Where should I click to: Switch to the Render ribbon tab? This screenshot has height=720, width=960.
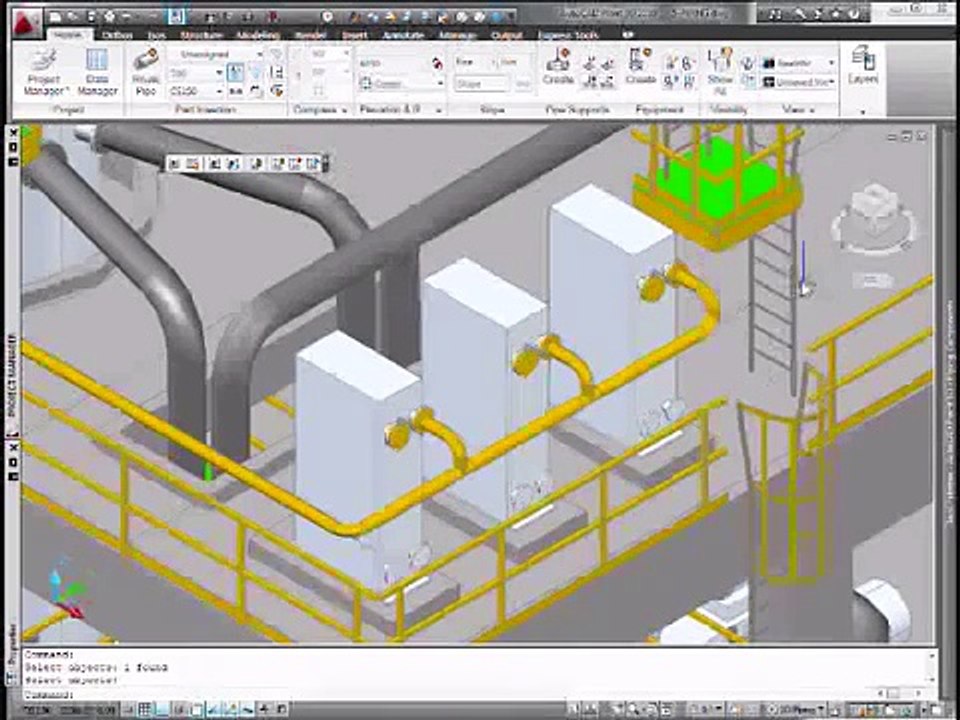(310, 36)
